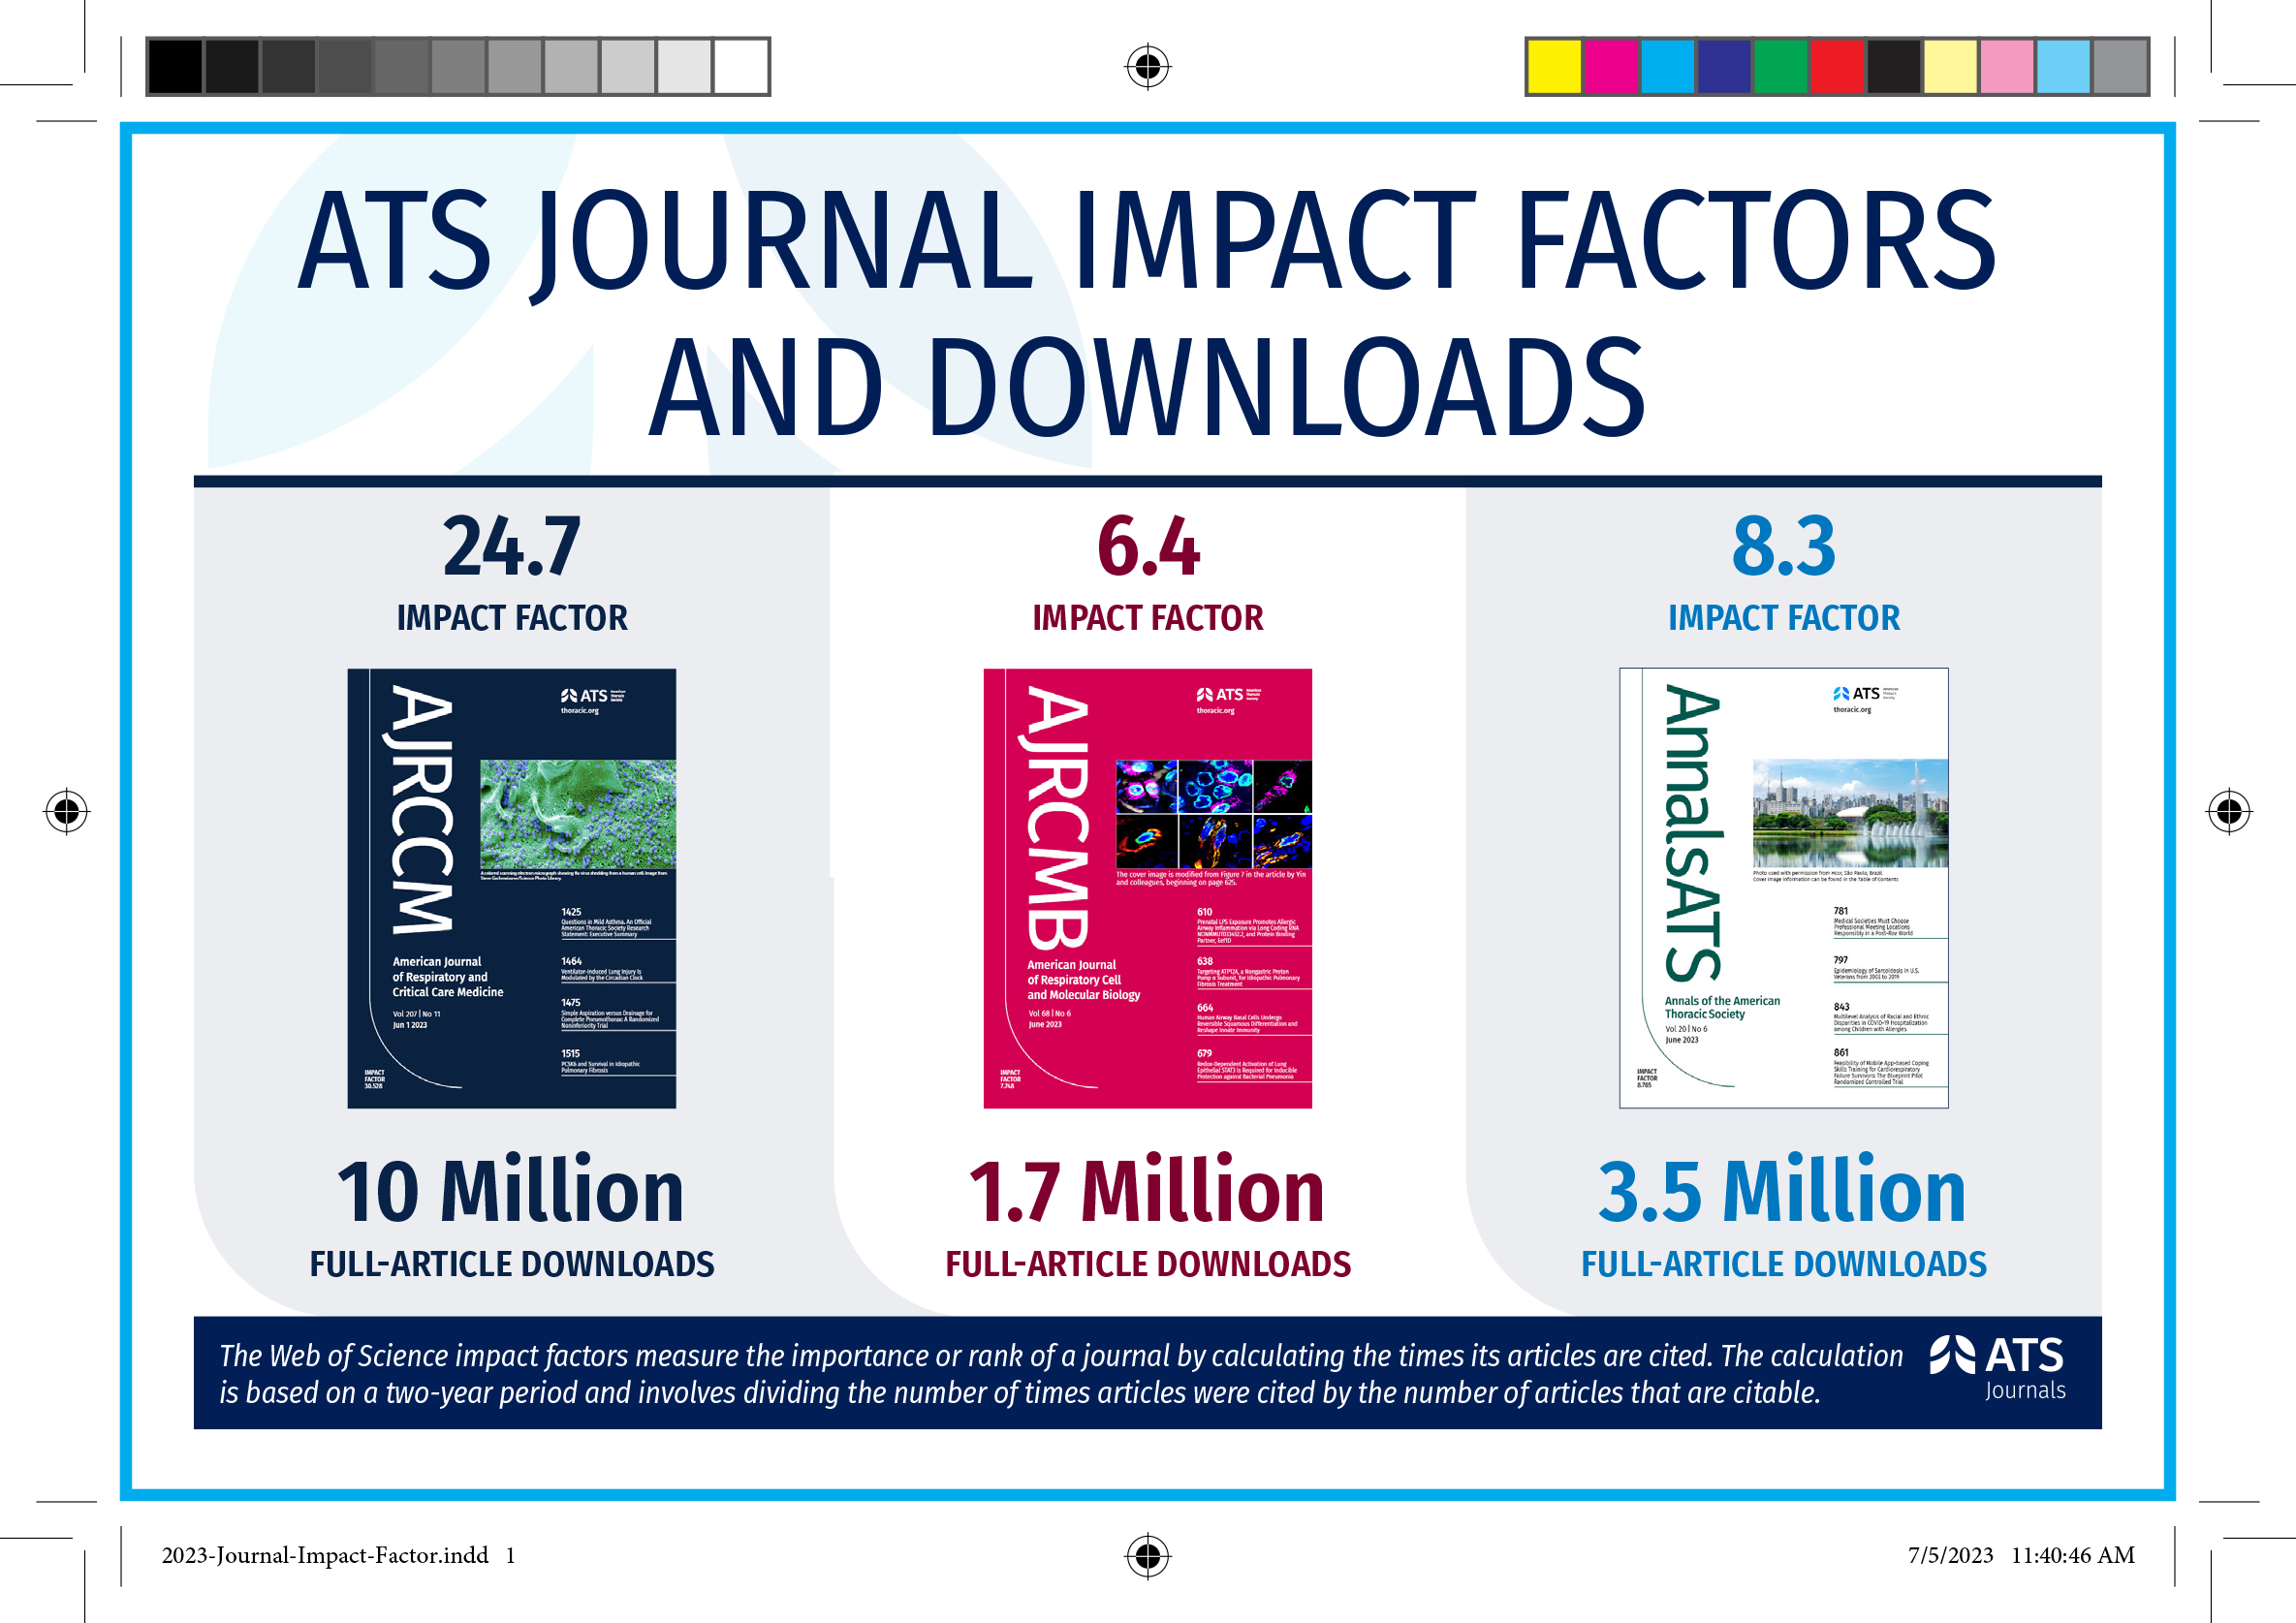Click the "2023-Journal-Impact-Factor.indd 1" slug text
Screen dimensions: 2296x1623
tap(338, 1555)
